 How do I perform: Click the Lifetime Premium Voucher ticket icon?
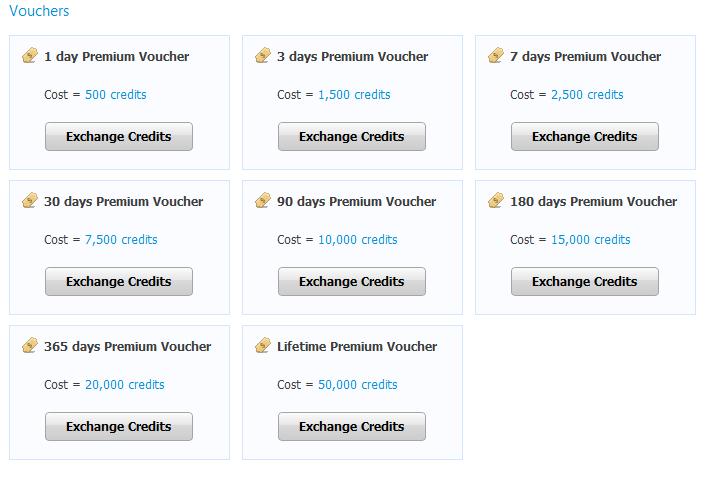(263, 346)
